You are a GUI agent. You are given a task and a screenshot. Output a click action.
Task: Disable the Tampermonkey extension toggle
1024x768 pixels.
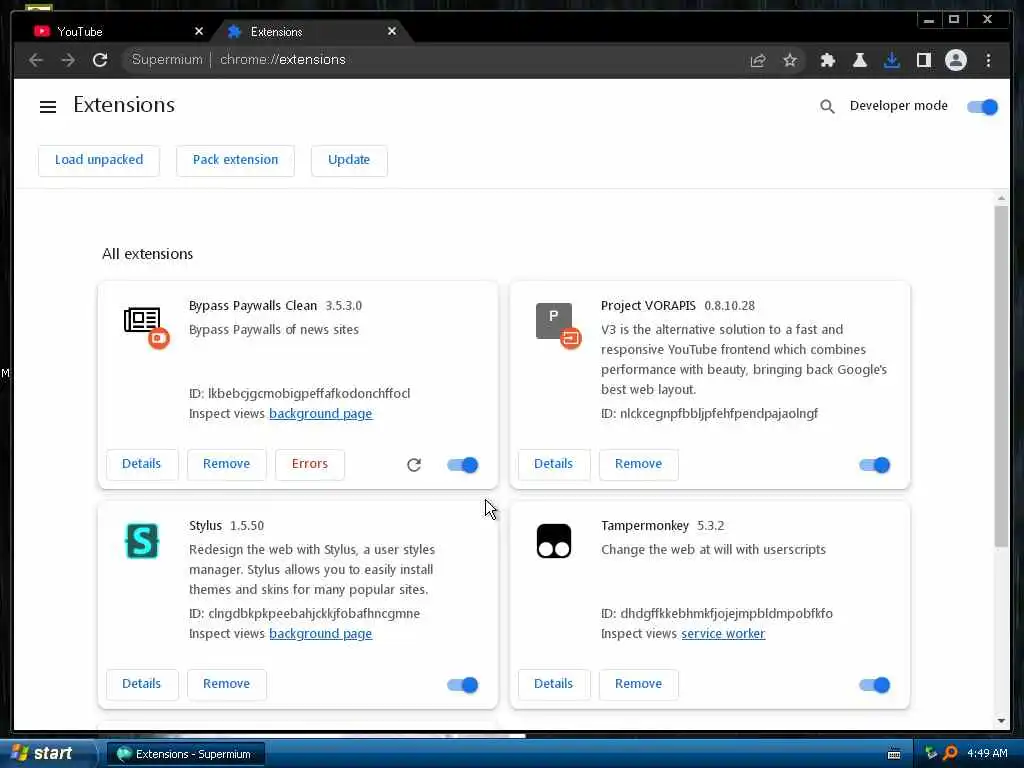point(875,685)
